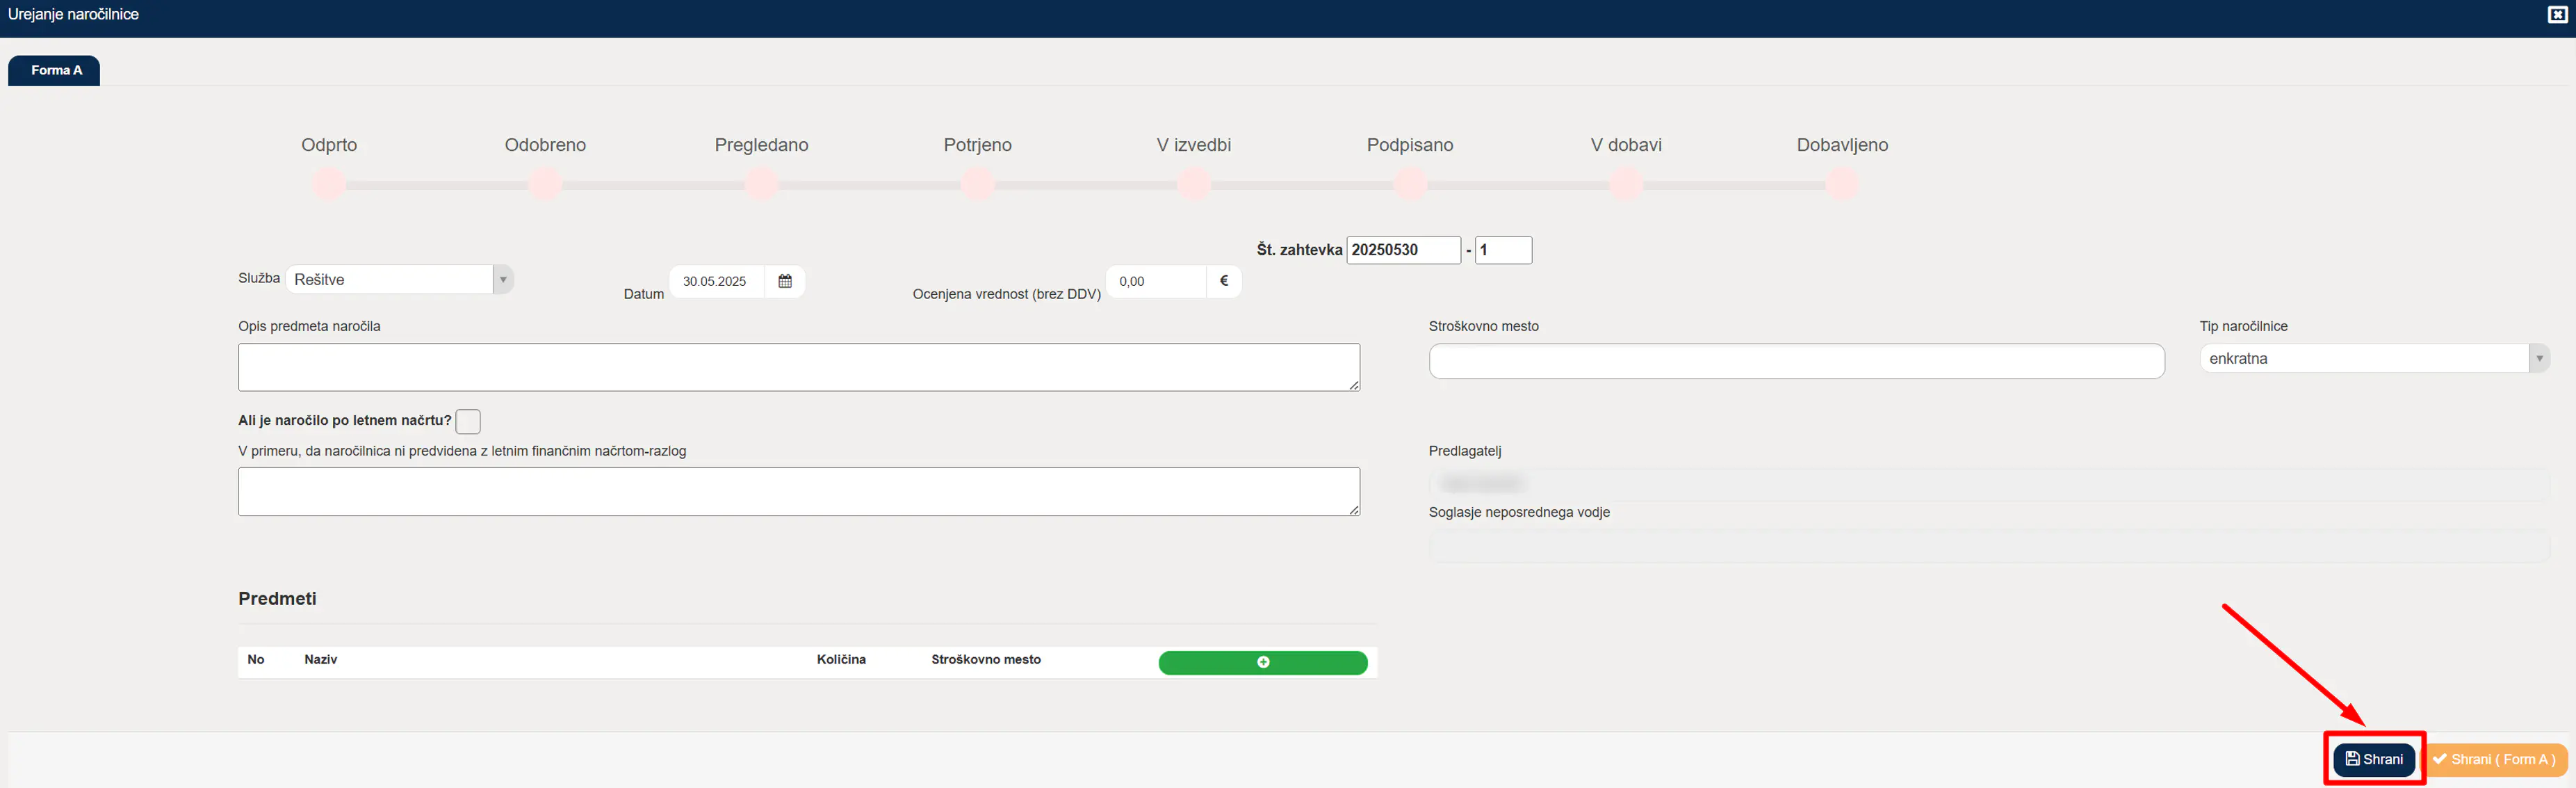Open the Datum calendar picker icon
This screenshot has height=788, width=2576.
(785, 281)
